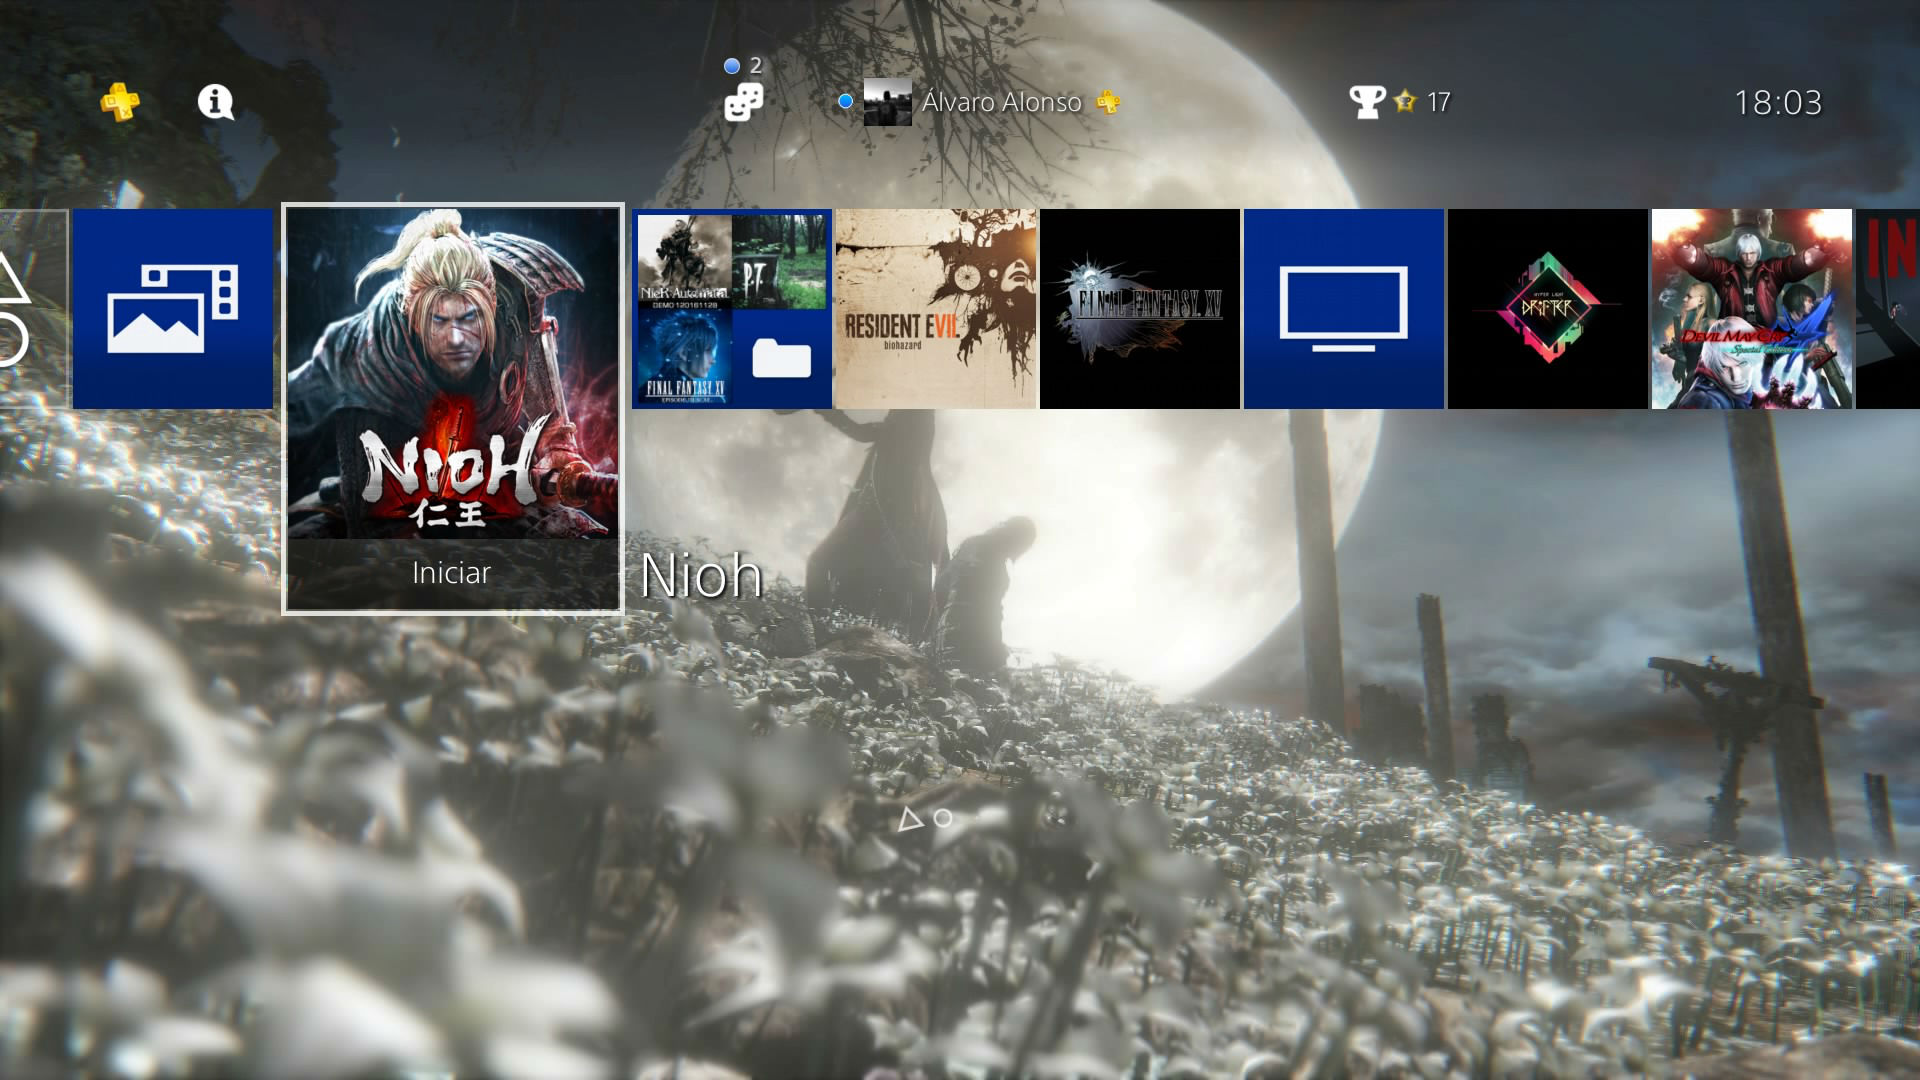
Task: Click the PS Plus badge beside username
Action: (x=1108, y=102)
